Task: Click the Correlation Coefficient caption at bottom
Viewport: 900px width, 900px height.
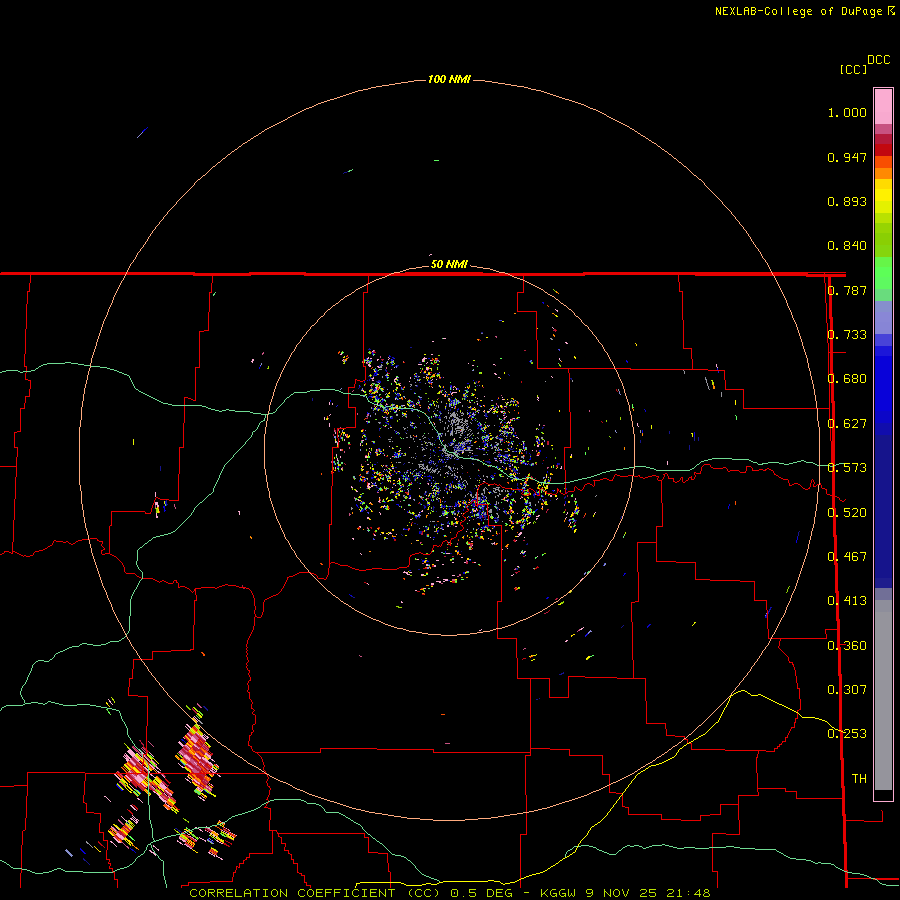Action: tap(449, 893)
